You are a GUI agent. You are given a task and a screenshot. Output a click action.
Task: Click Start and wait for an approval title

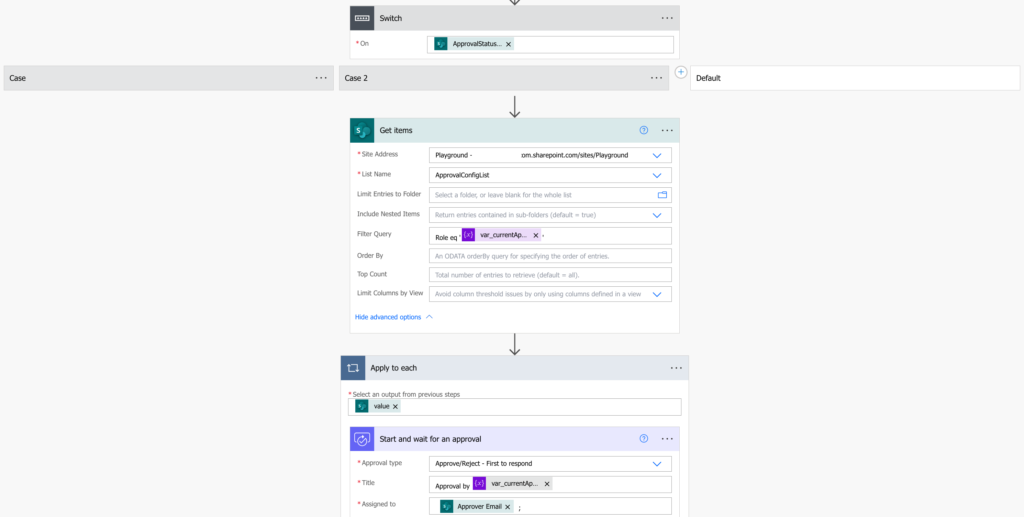point(430,439)
